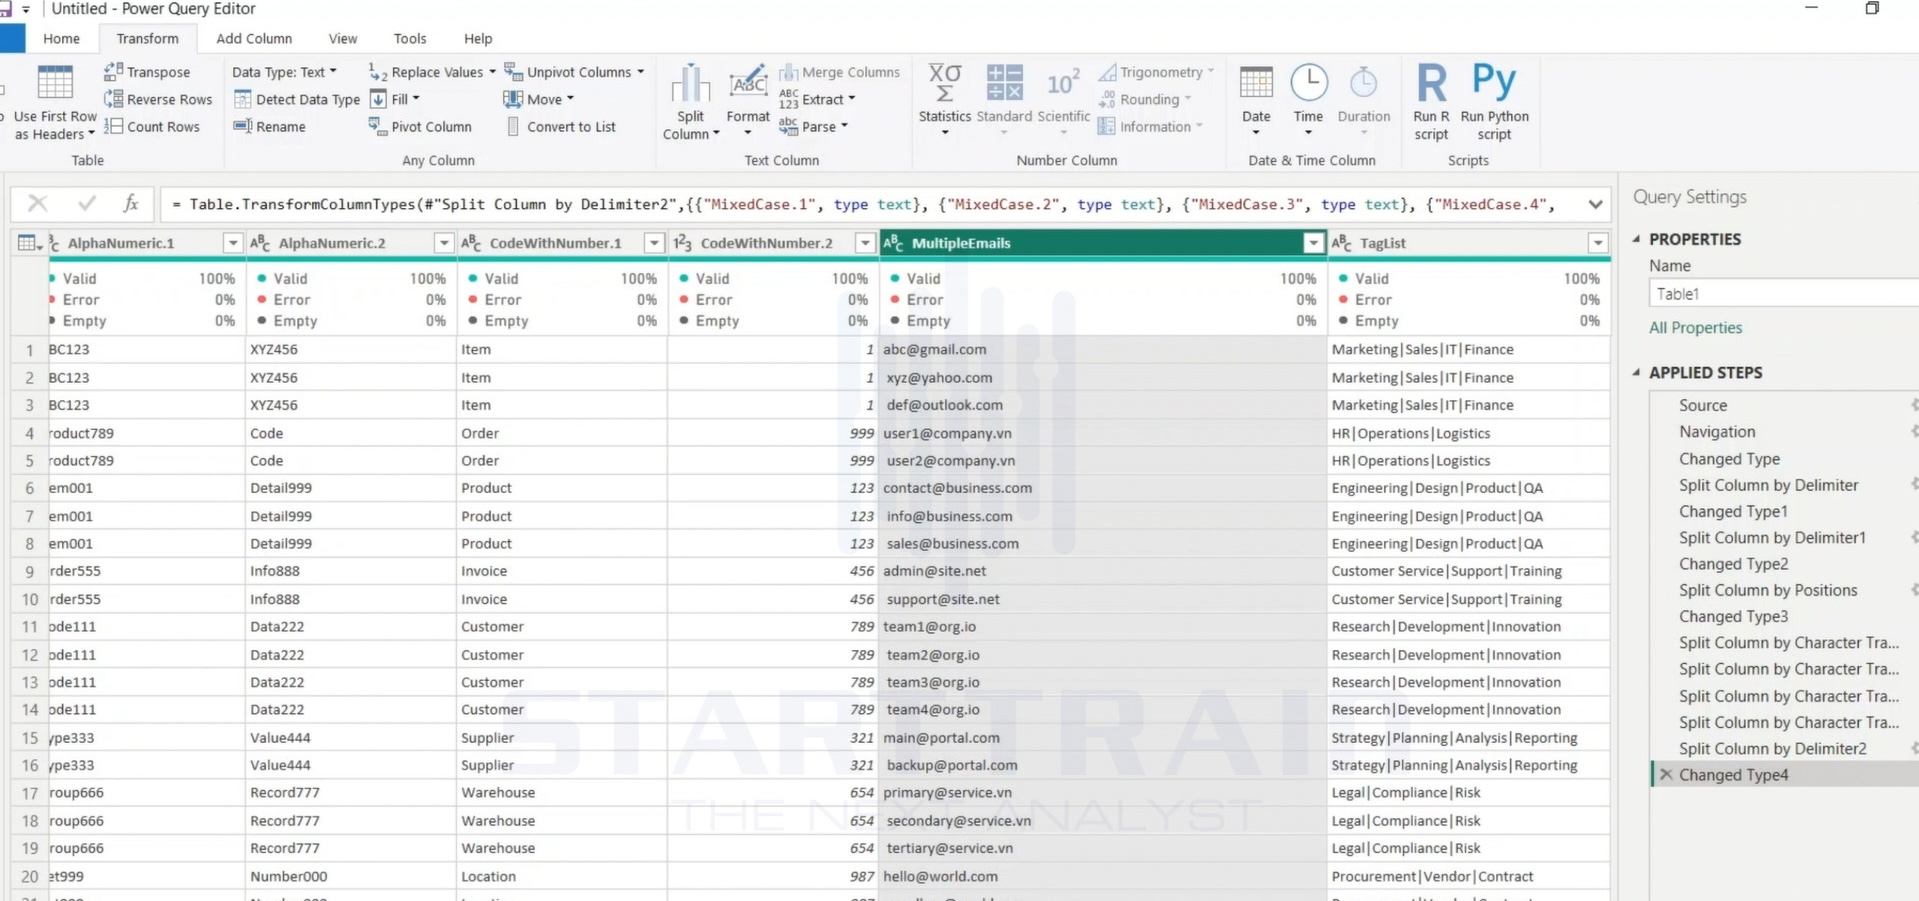Screen dimensions: 1919x901
Task: Open the Date column tool
Action: click(x=1256, y=101)
